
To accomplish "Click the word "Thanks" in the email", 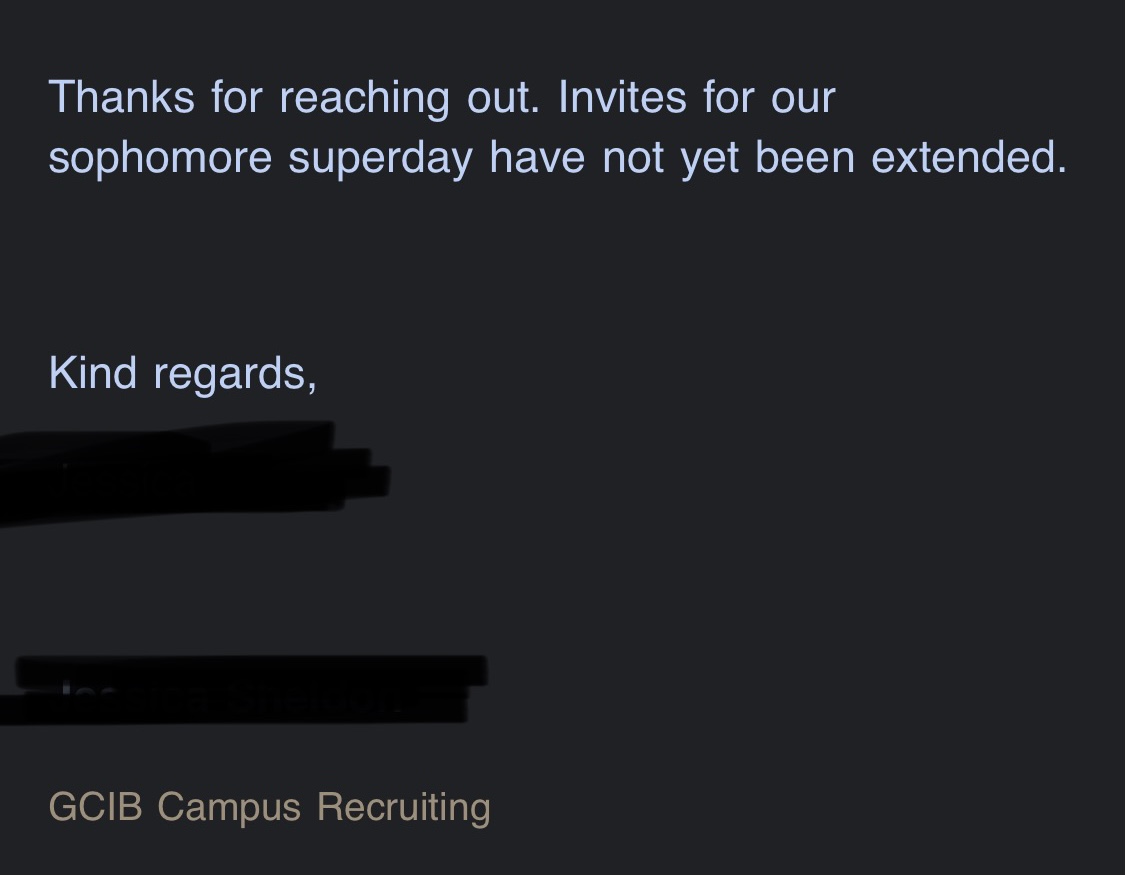I will point(121,98).
